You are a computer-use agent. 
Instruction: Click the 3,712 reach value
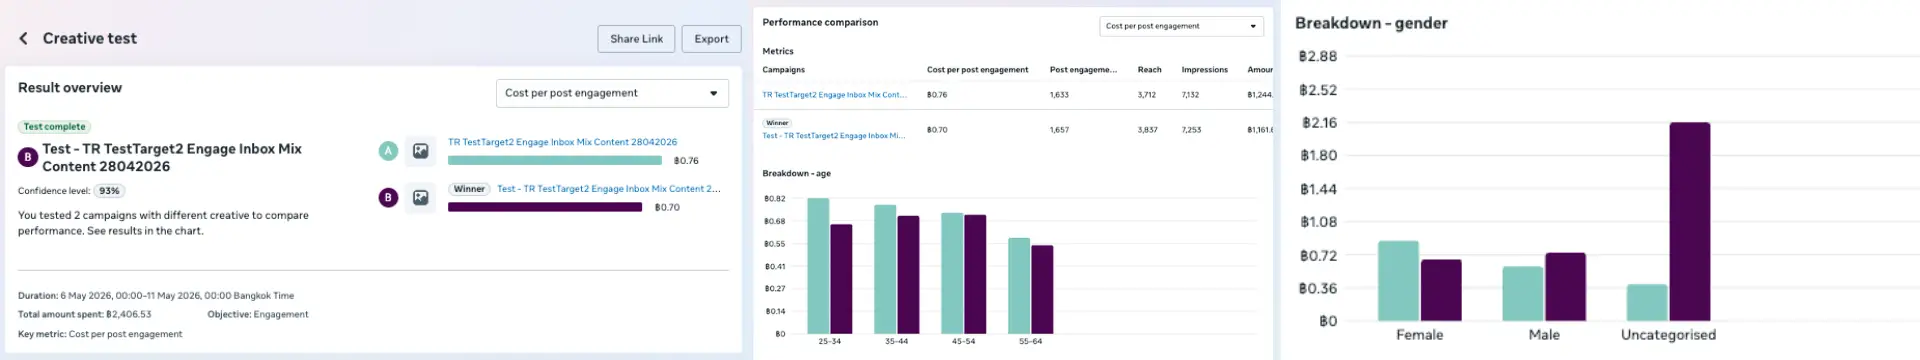click(x=1146, y=95)
